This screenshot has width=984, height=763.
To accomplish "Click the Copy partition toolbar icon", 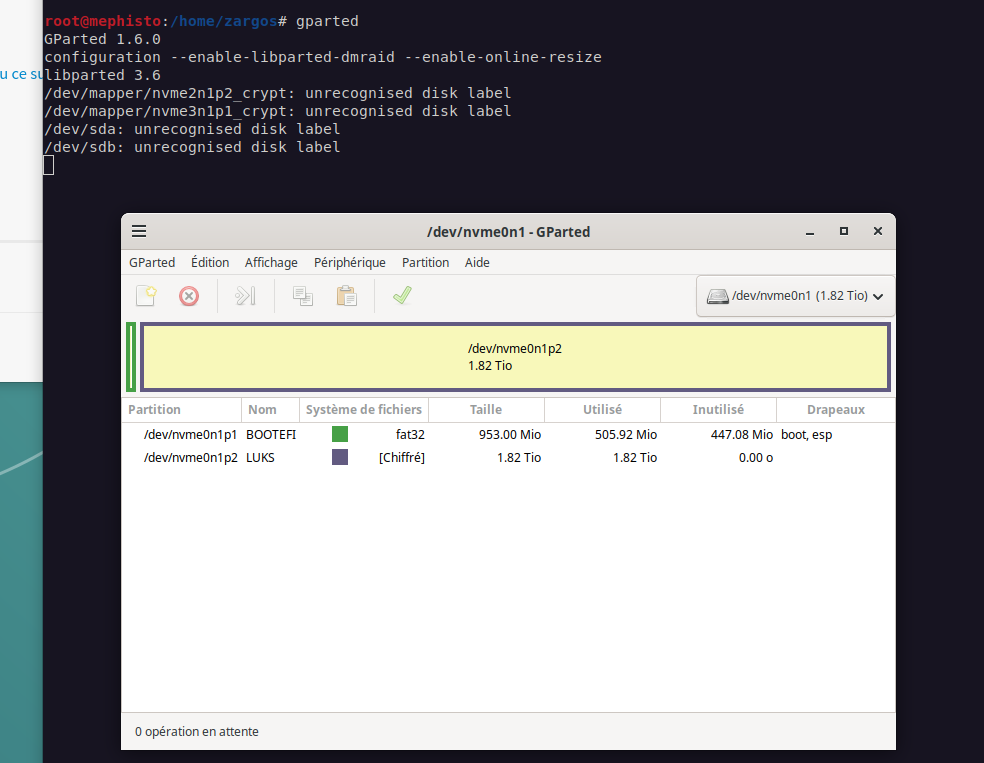I will (x=302, y=296).
